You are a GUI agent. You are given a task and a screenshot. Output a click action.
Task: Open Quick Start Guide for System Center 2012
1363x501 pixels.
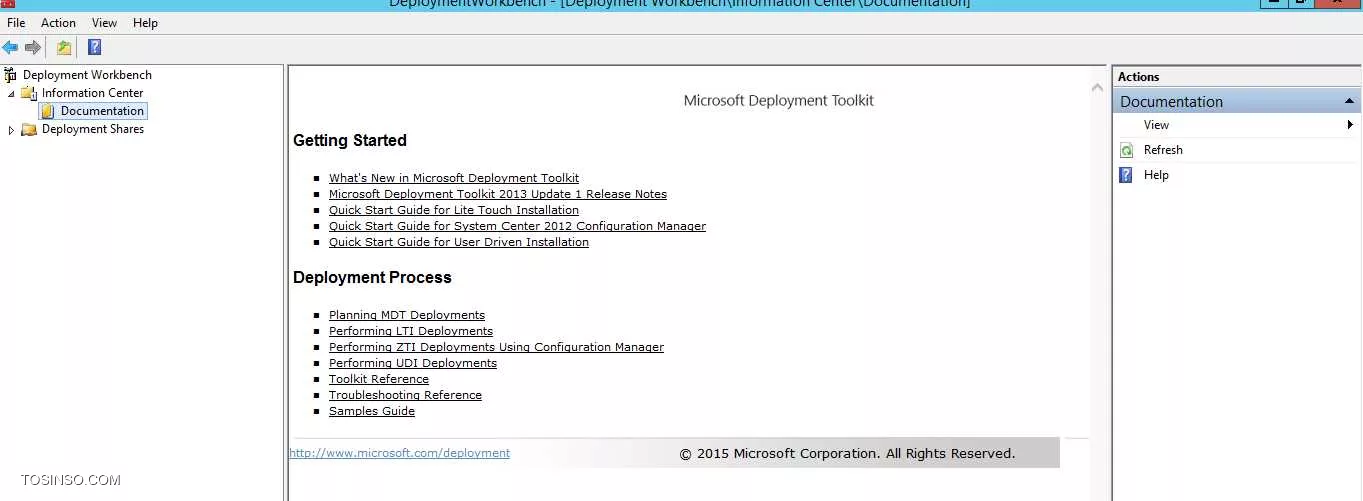[517, 226]
